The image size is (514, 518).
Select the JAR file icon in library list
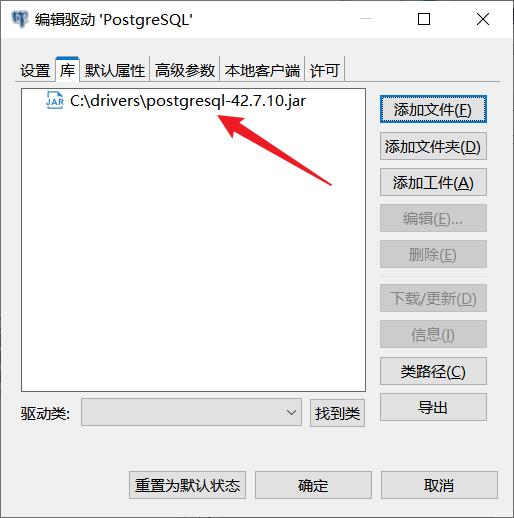[x=55, y=100]
